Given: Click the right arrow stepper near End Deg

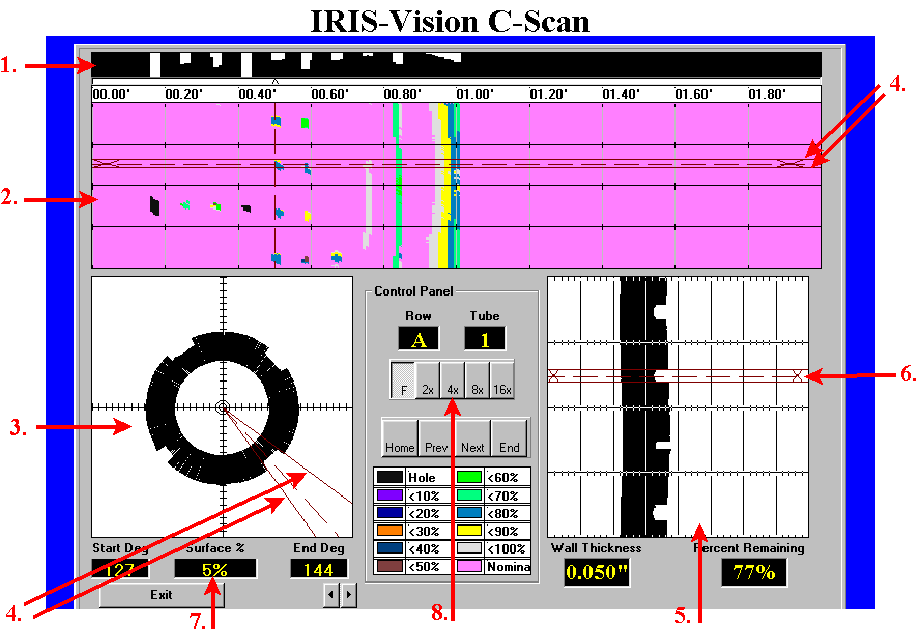Looking at the screenshot, I should click(349, 595).
